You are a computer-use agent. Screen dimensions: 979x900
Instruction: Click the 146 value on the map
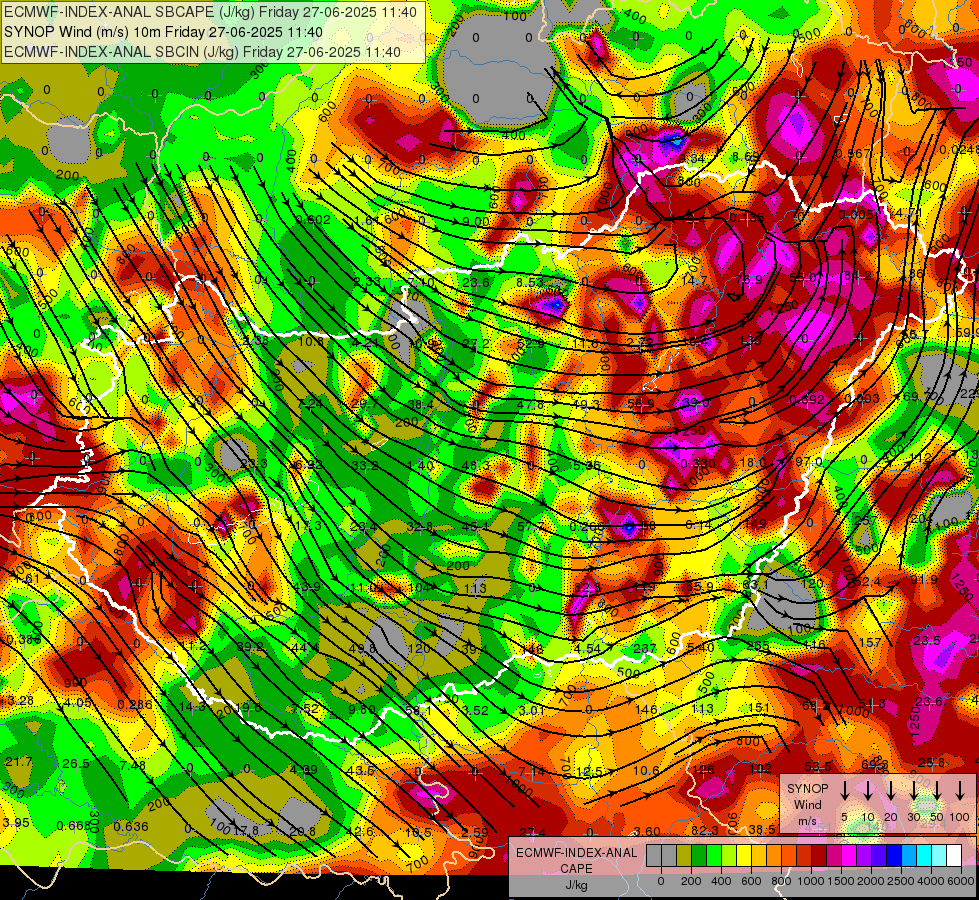click(x=646, y=710)
